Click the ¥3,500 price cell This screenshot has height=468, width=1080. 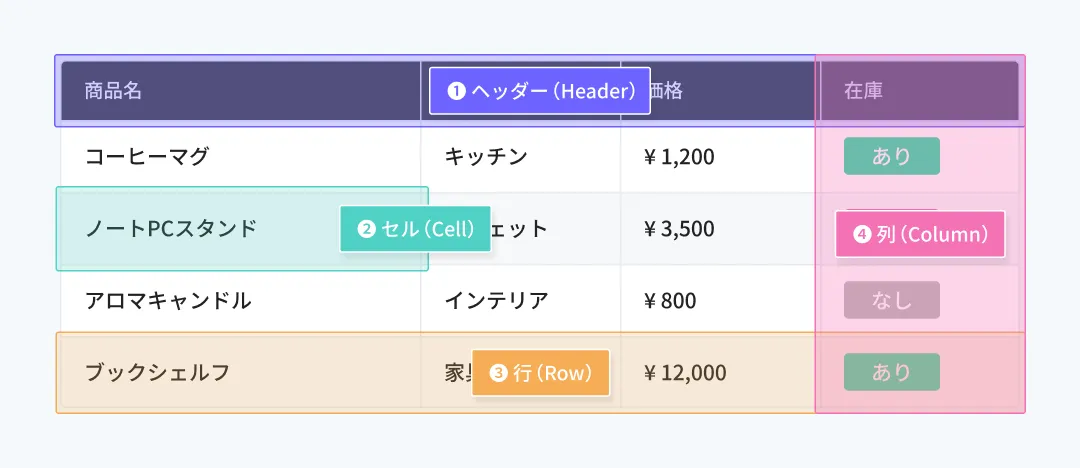coord(679,228)
